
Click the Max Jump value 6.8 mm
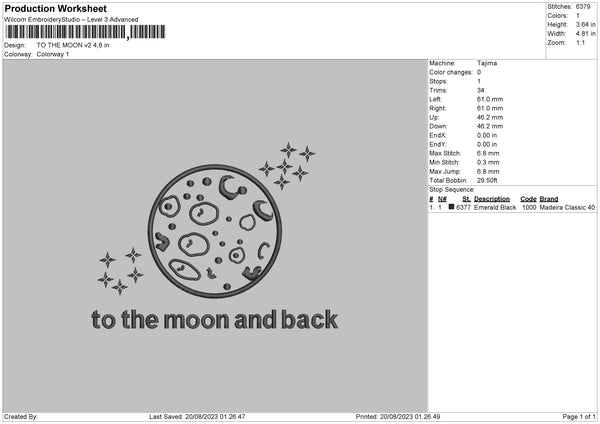pos(488,172)
